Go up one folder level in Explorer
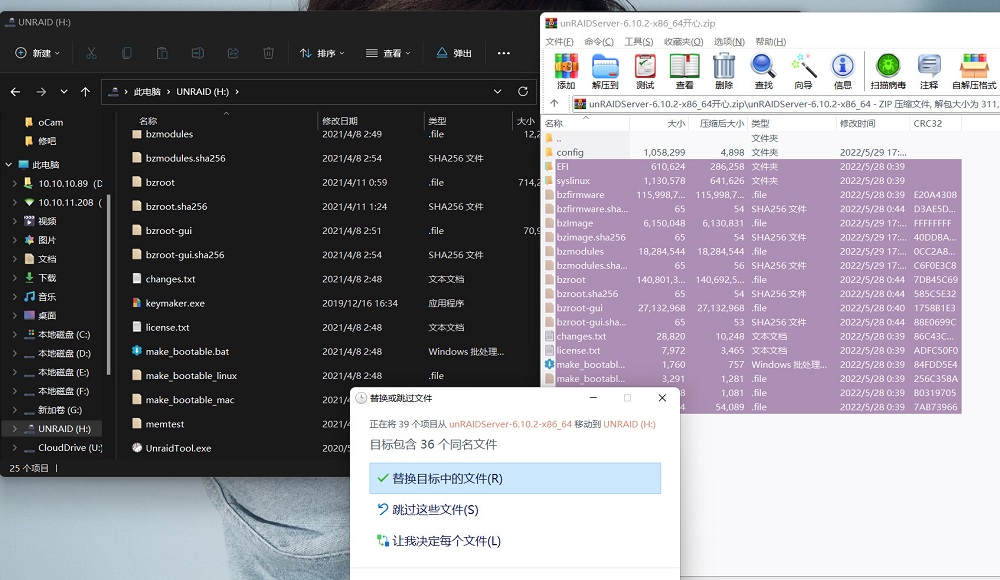 tap(85, 92)
